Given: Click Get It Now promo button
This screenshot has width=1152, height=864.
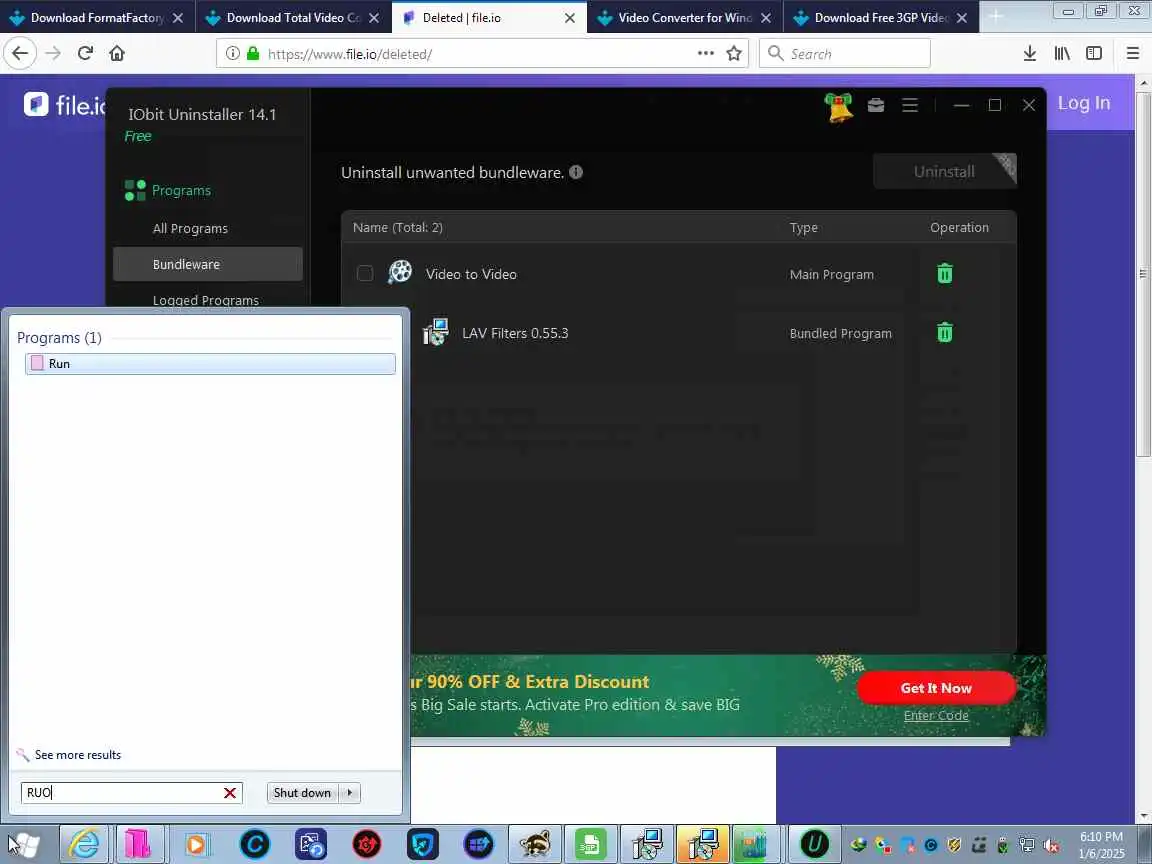Looking at the screenshot, I should click(x=936, y=688).
